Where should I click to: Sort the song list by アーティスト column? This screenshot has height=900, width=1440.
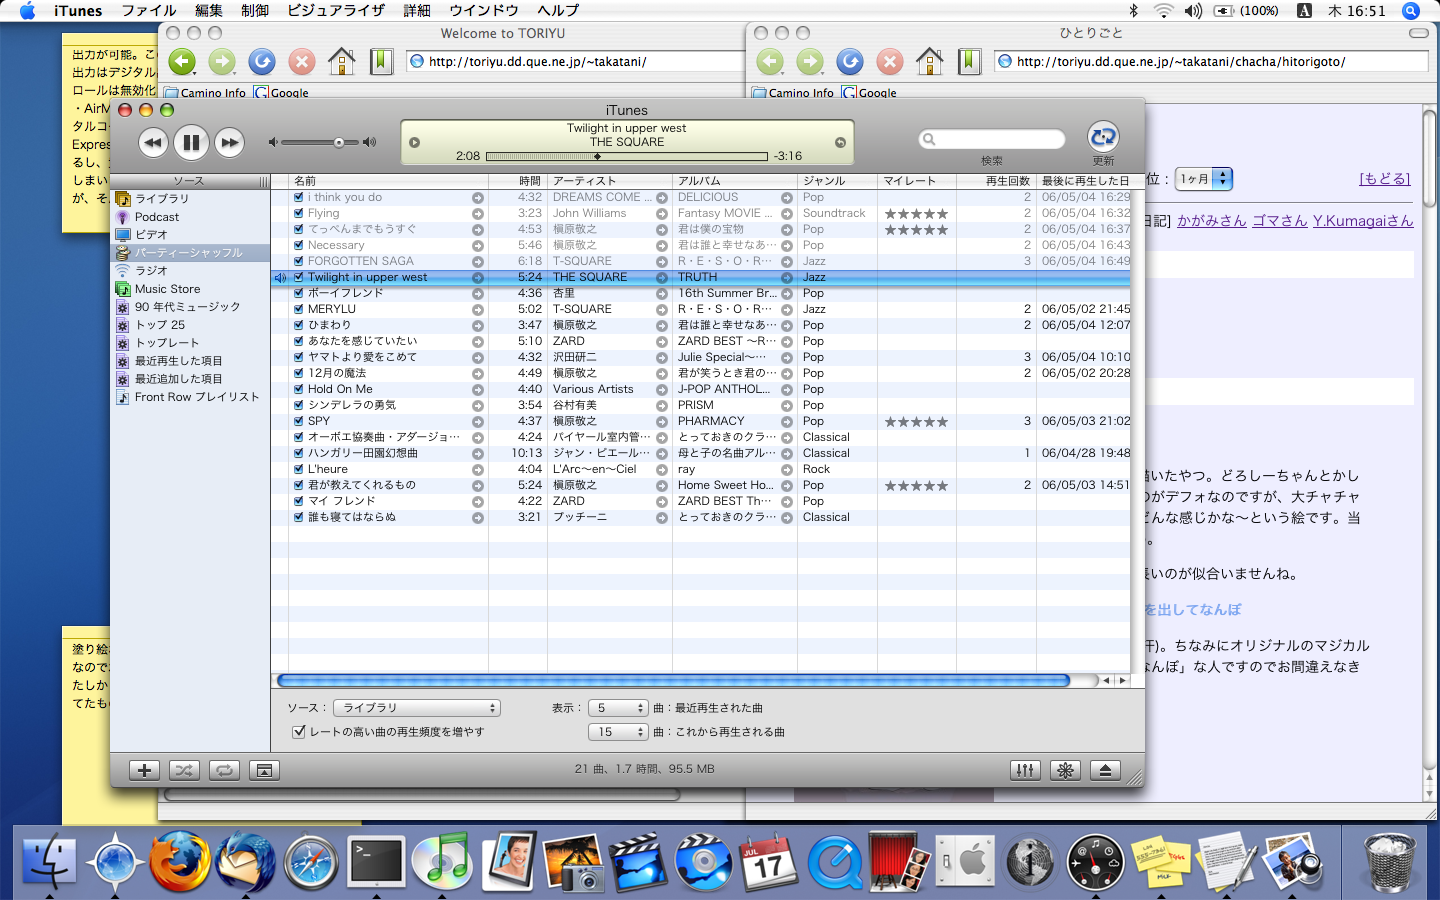pos(610,181)
